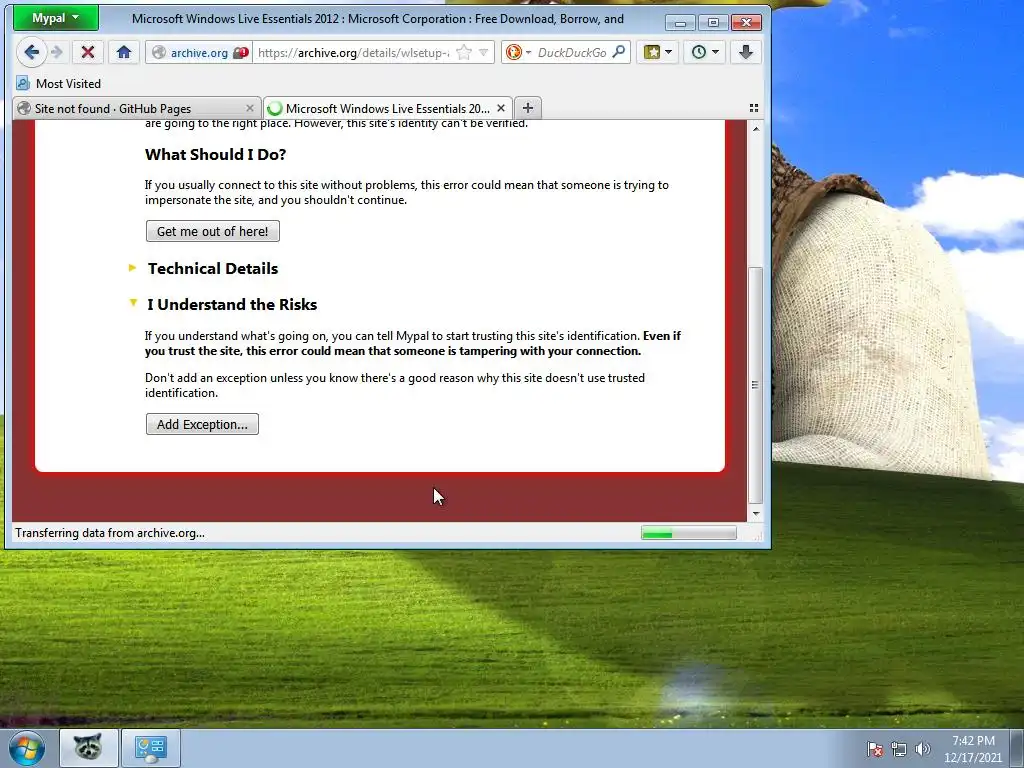Click the Add Exception... button
This screenshot has width=1024, height=768.
pyautogui.click(x=202, y=424)
